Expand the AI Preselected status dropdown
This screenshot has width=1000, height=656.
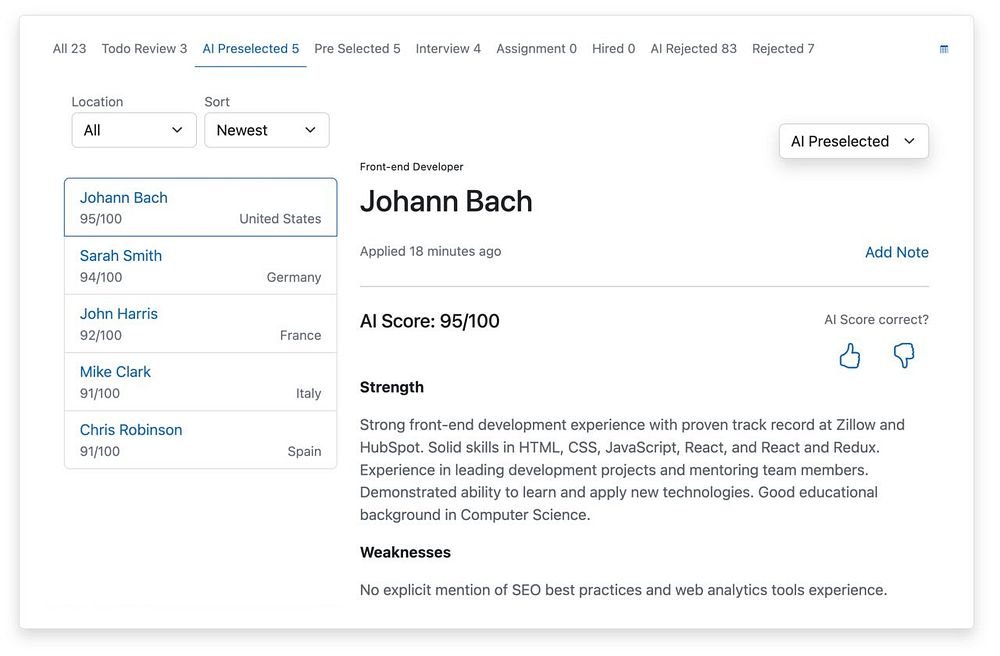(x=853, y=141)
